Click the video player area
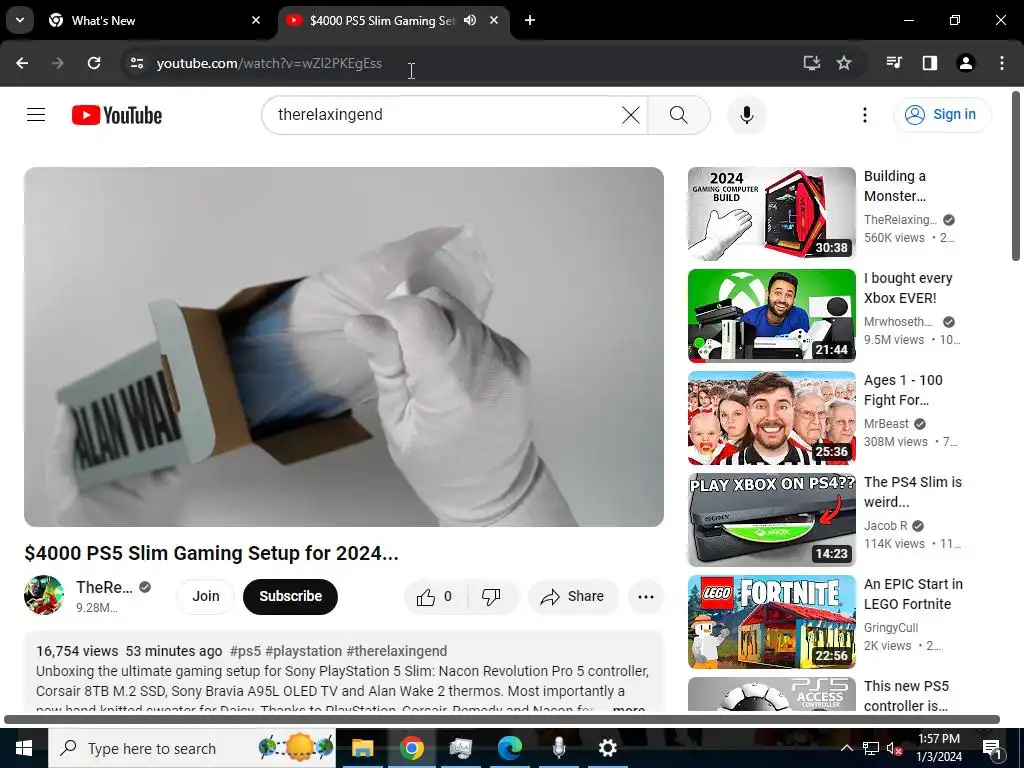Viewport: 1024px width, 768px height. [344, 347]
